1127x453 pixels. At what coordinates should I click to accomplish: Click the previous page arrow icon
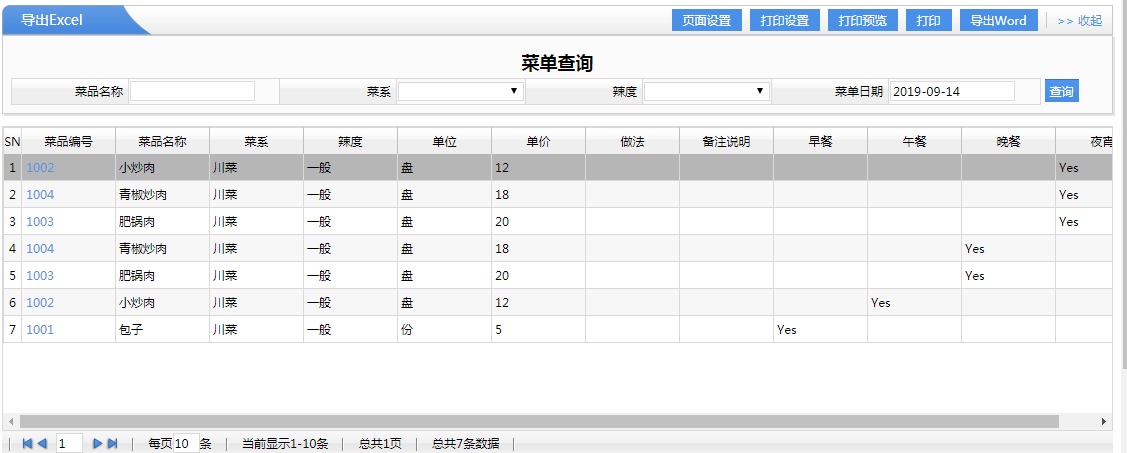(x=42, y=443)
